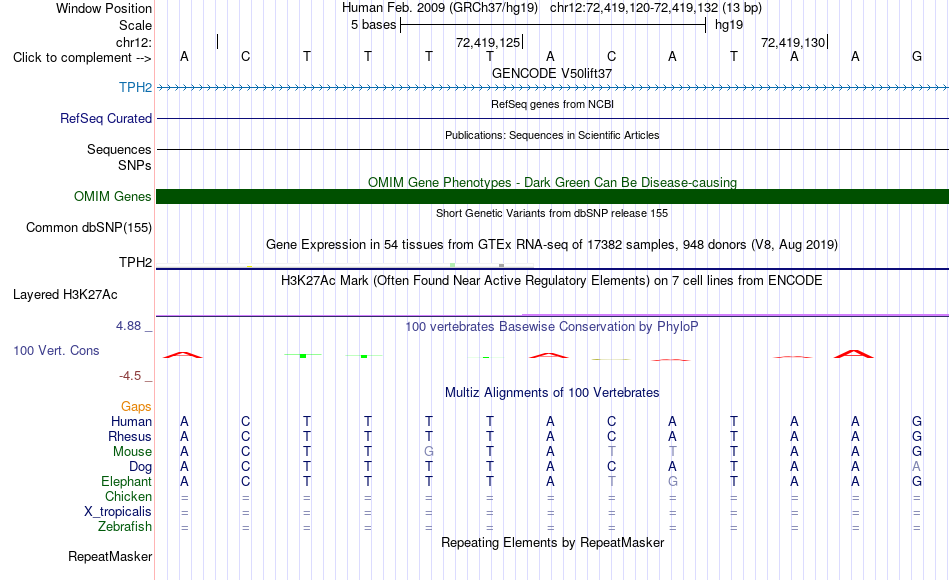Image resolution: width=950 pixels, height=580 pixels.
Task: Open Common dbSNP(155) track label
Action: (88, 227)
